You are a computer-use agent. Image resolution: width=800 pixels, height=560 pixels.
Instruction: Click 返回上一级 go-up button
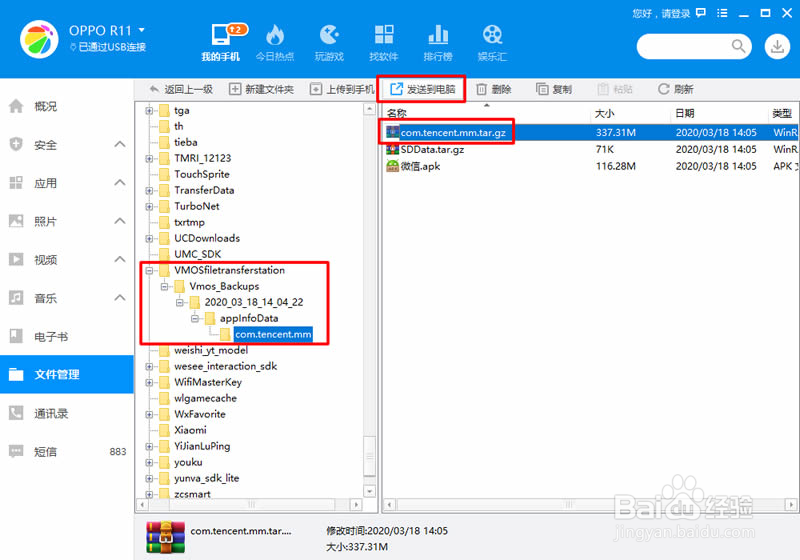(x=181, y=89)
